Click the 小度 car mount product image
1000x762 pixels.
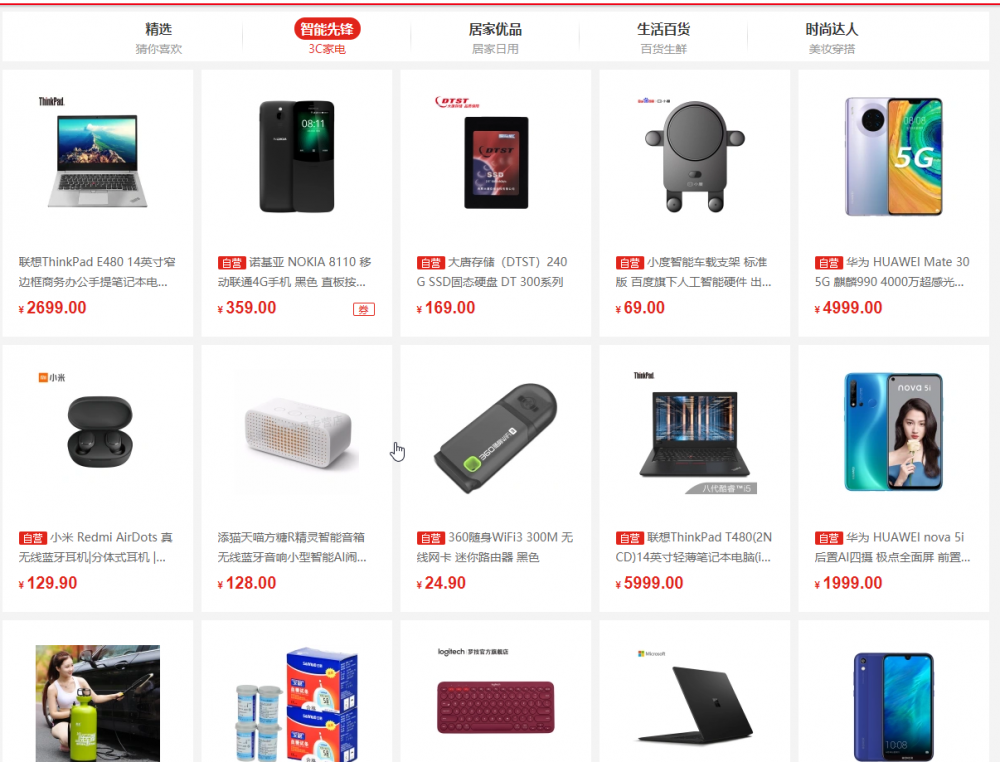click(x=695, y=156)
